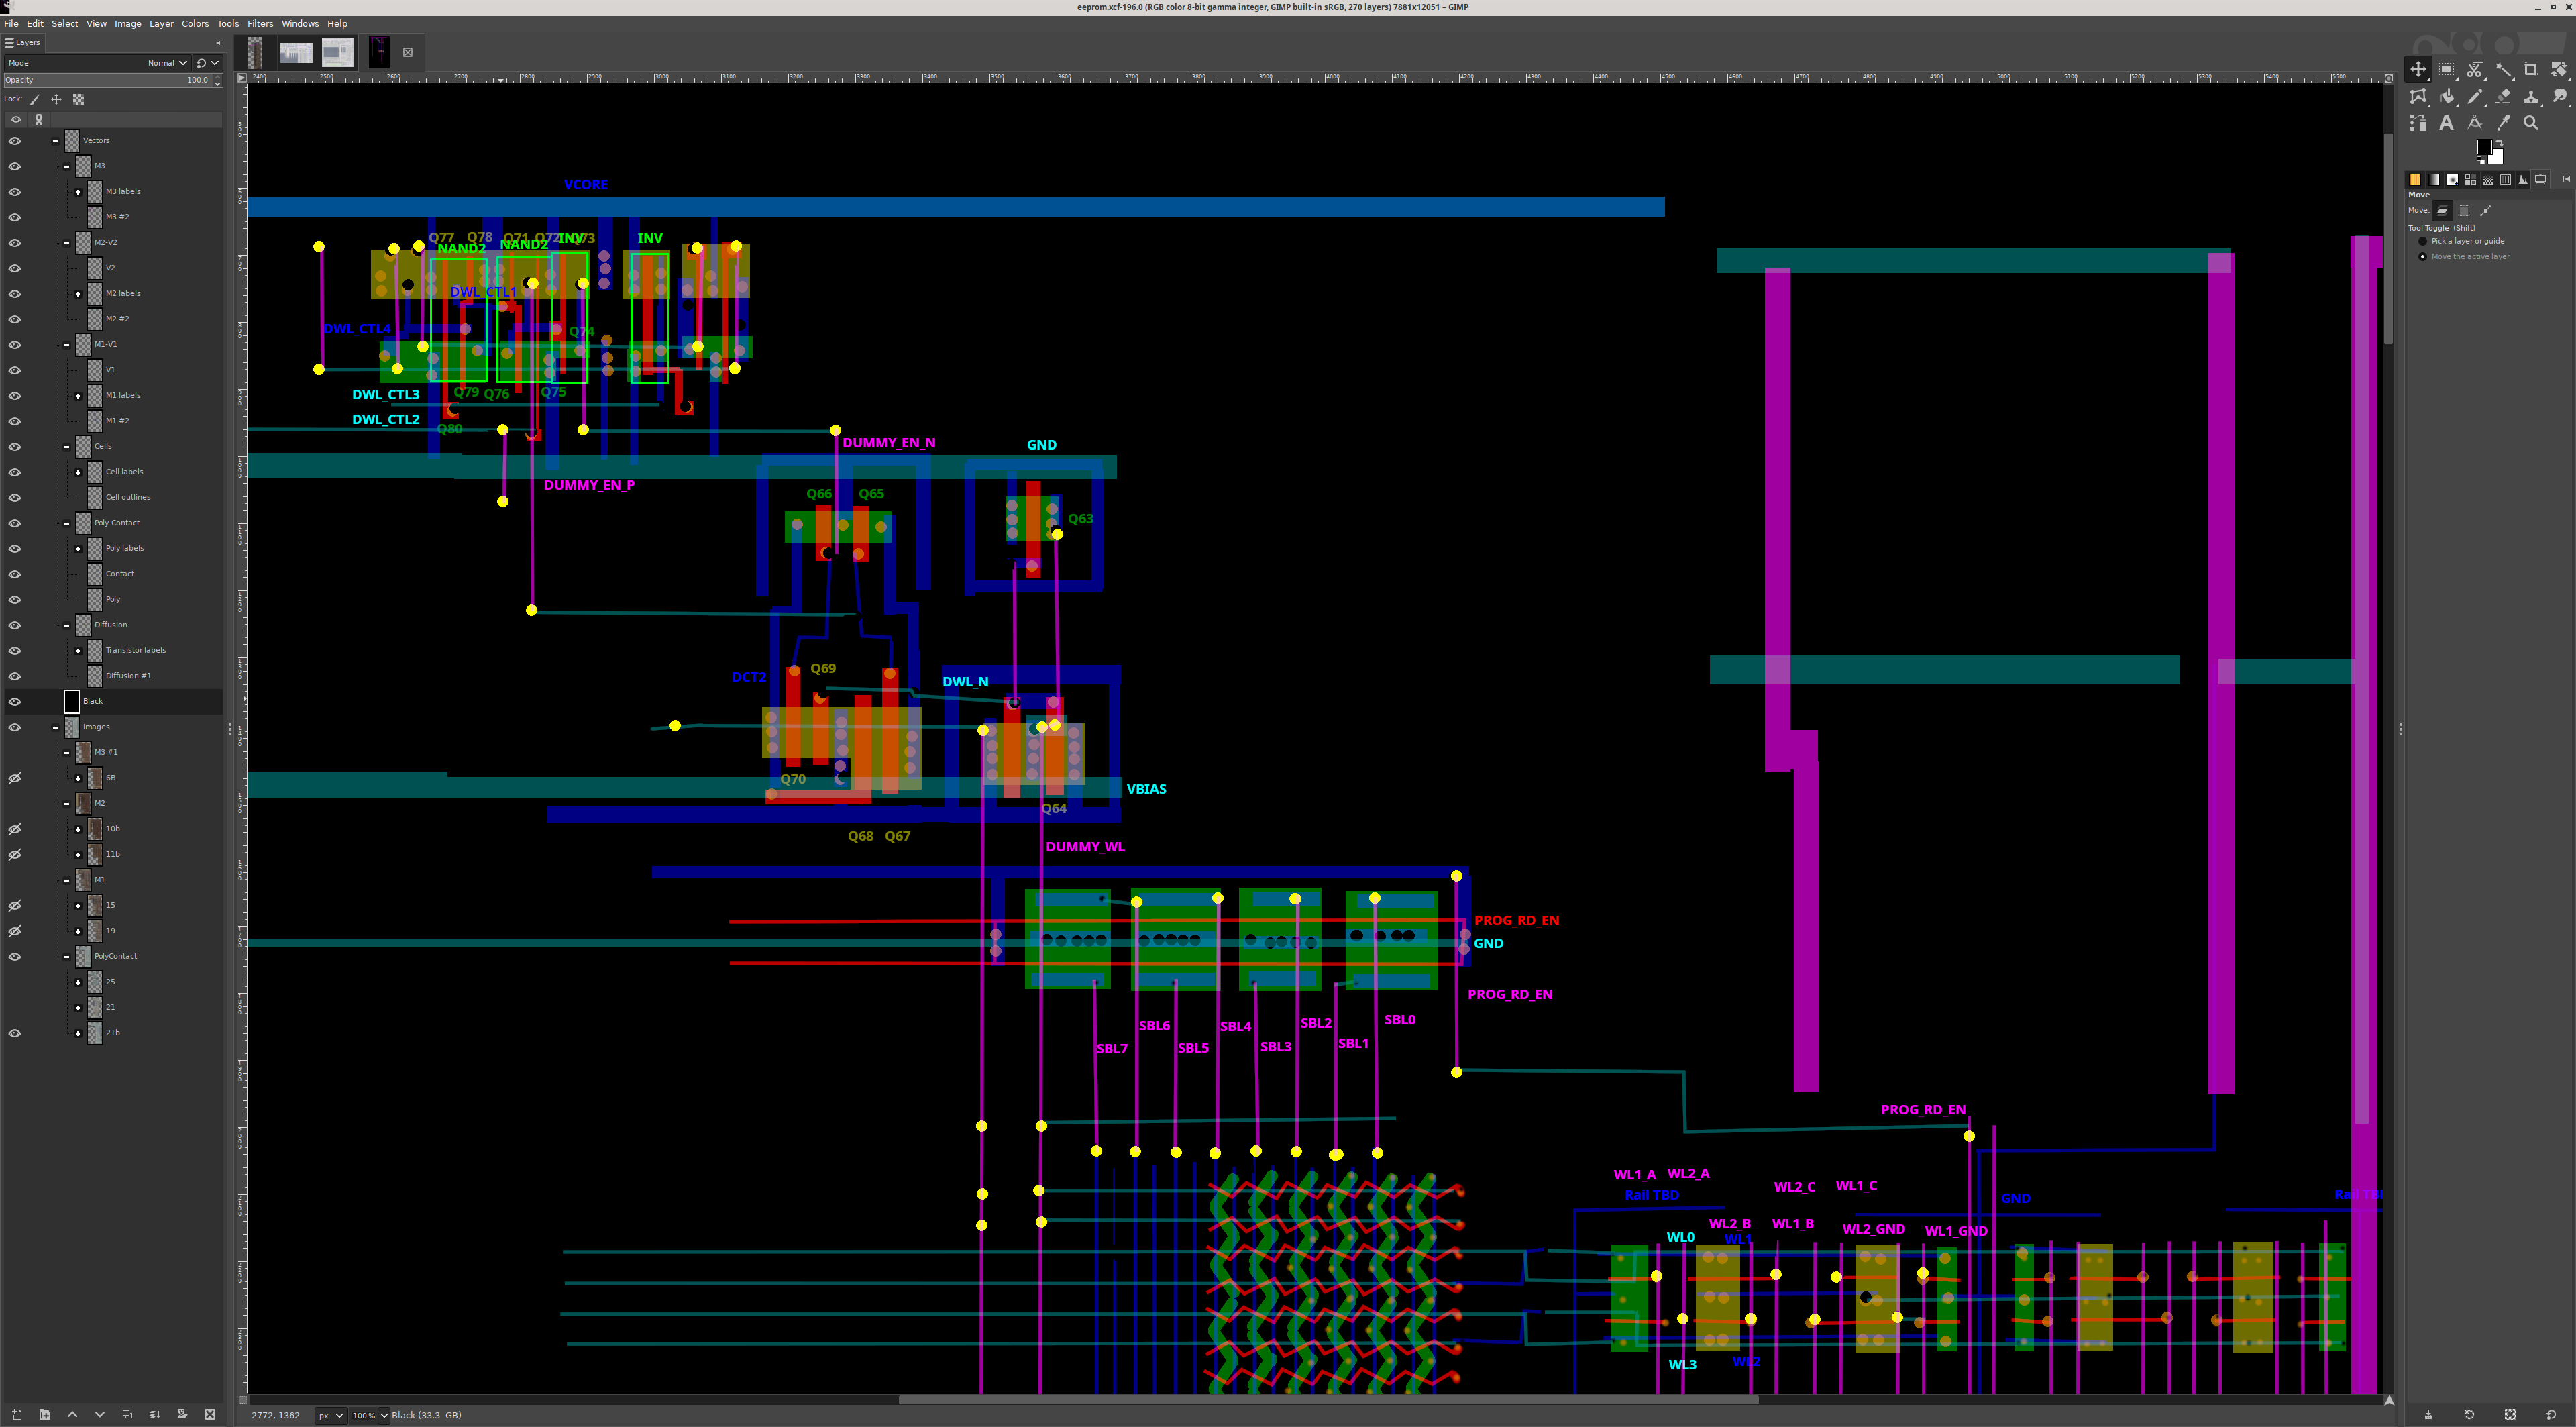Add a mask to the layer
Viewport: 2576px width, 1427px height.
click(182, 1414)
